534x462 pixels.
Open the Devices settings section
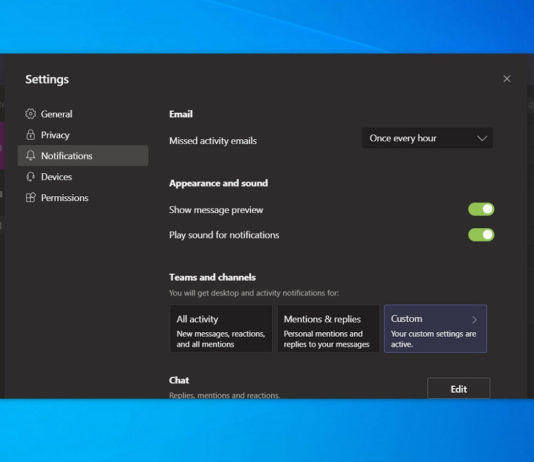[x=83, y=177]
